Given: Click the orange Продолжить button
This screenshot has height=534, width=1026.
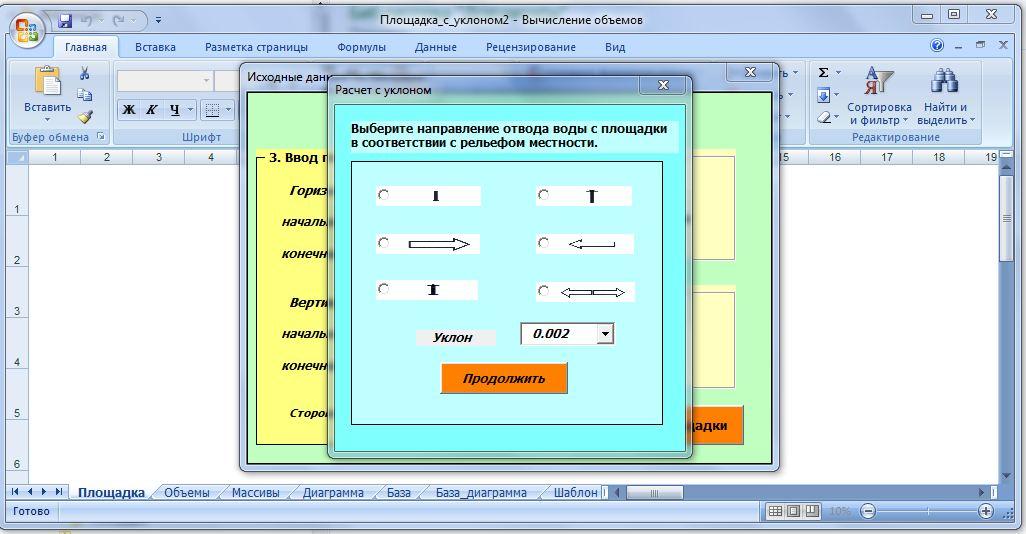Looking at the screenshot, I should tap(504, 378).
